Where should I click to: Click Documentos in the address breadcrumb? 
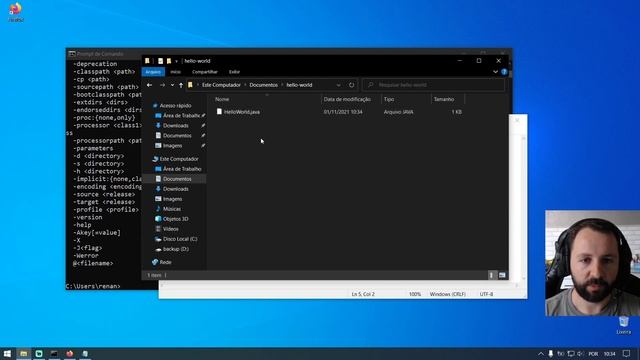pos(263,85)
